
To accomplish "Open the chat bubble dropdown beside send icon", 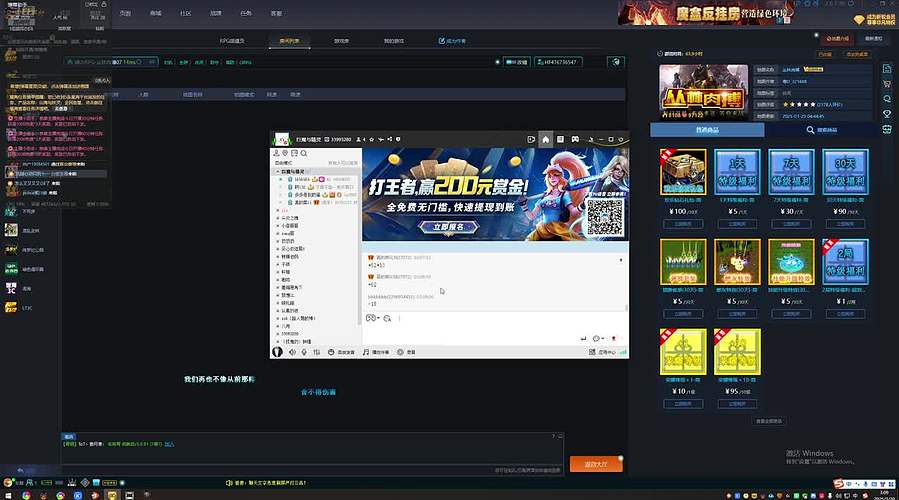I will (597, 338).
